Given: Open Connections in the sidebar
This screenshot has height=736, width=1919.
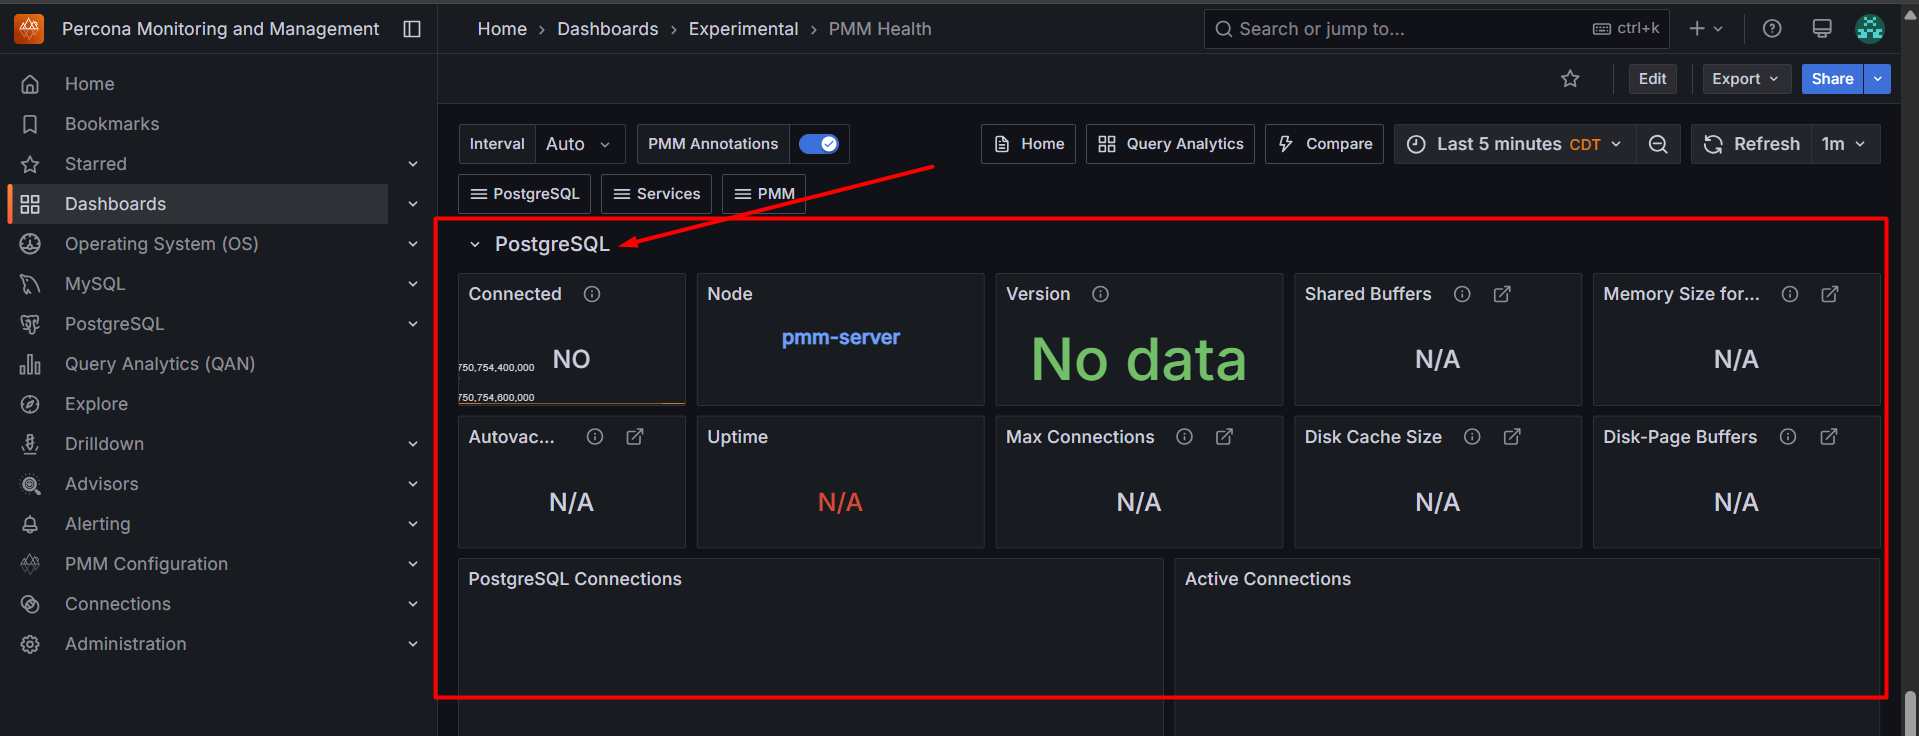Looking at the screenshot, I should pyautogui.click(x=118, y=604).
